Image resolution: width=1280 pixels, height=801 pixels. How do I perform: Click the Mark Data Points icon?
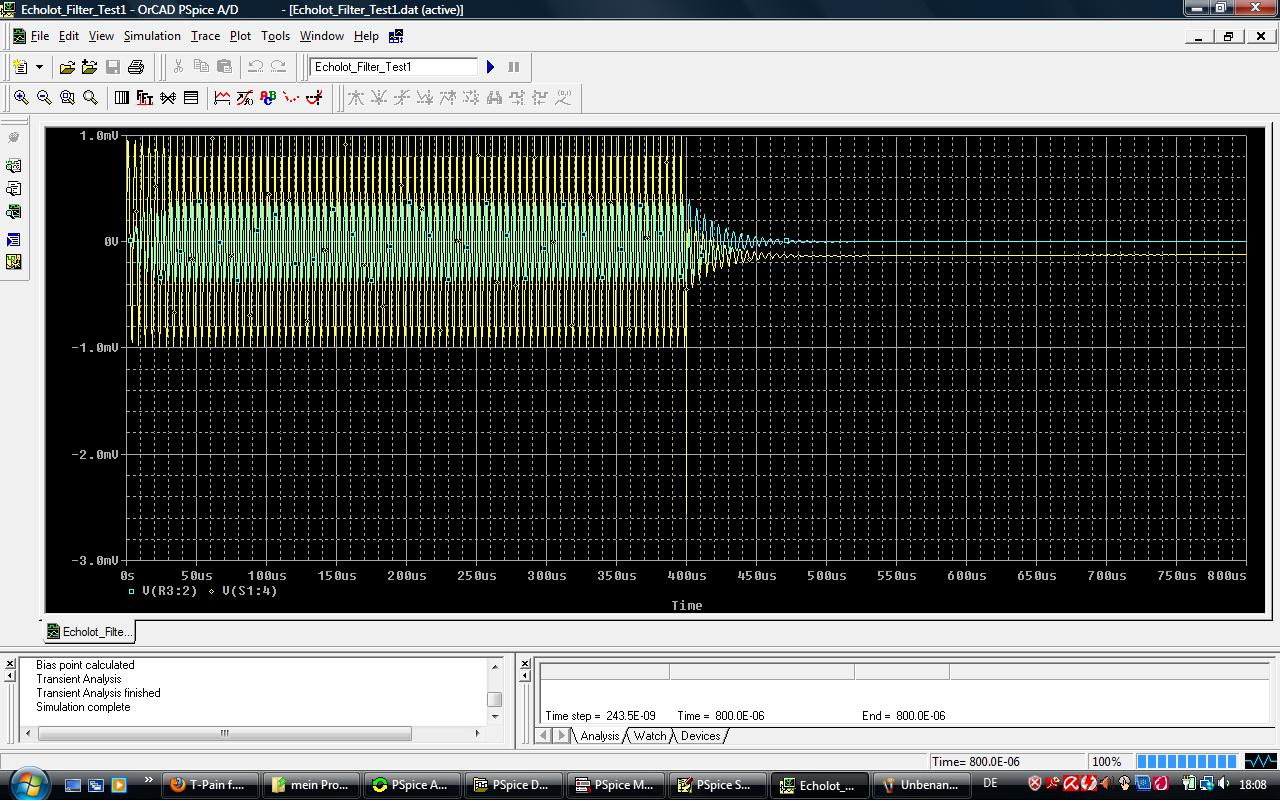pyautogui.click(x=291, y=98)
